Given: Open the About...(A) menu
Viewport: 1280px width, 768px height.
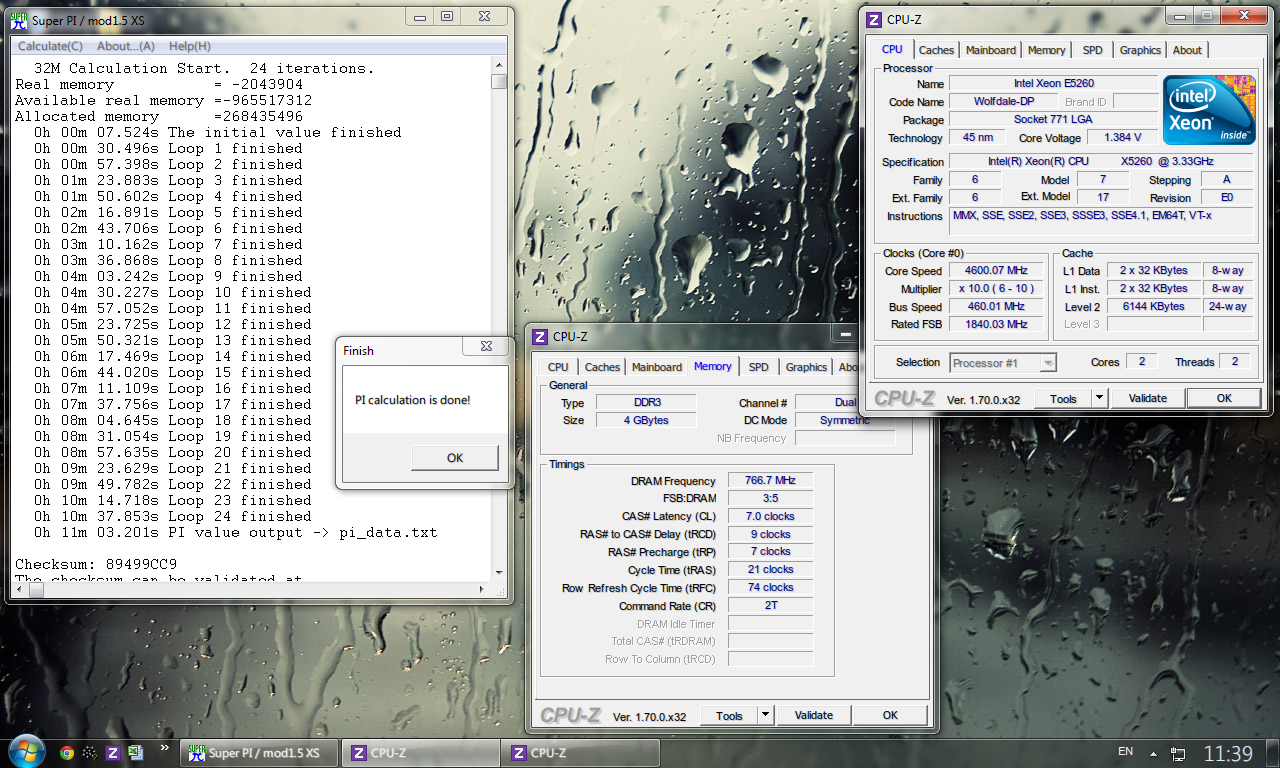Looking at the screenshot, I should [x=126, y=46].
